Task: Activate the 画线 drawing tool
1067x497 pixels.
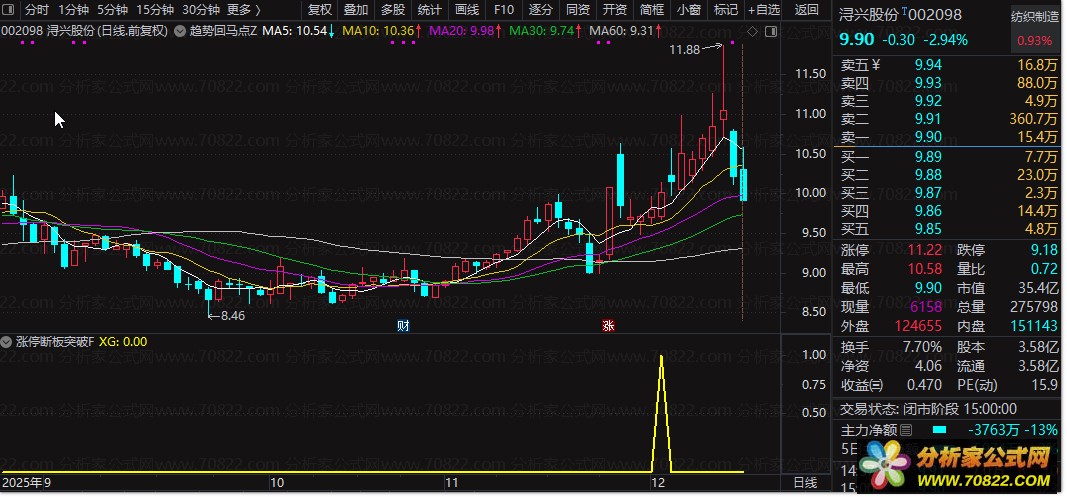Action: pos(467,10)
